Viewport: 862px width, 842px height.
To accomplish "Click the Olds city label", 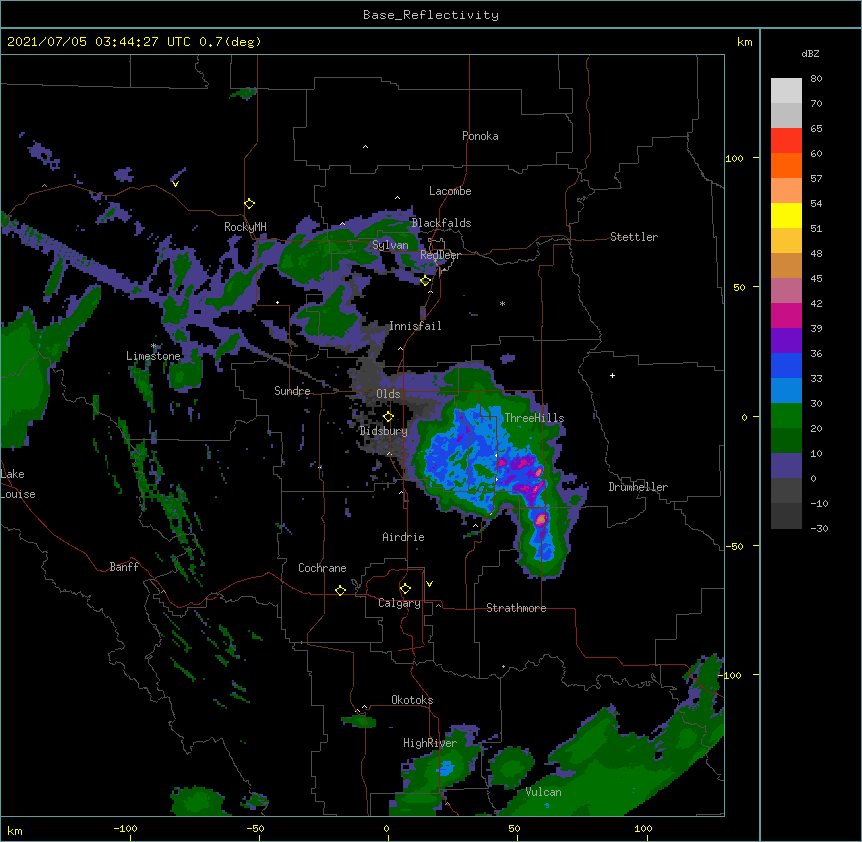I will coord(388,394).
